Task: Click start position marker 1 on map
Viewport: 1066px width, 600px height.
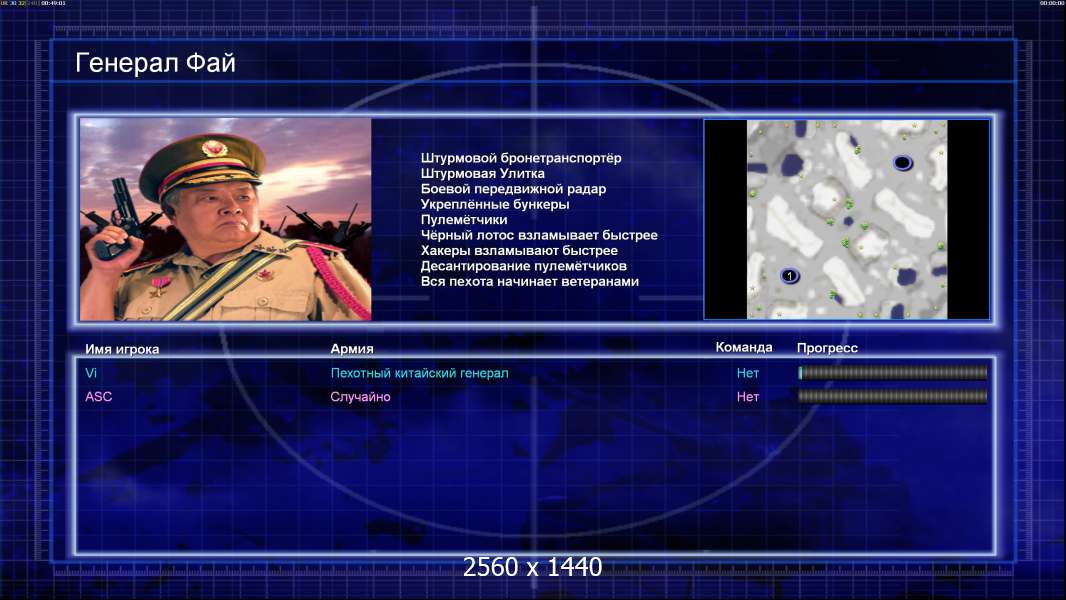Action: (x=789, y=276)
